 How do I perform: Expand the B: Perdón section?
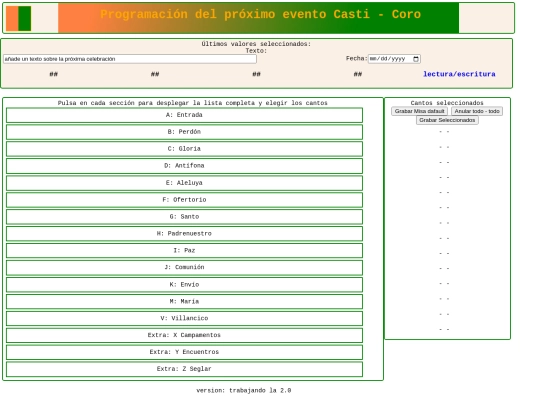click(x=184, y=132)
